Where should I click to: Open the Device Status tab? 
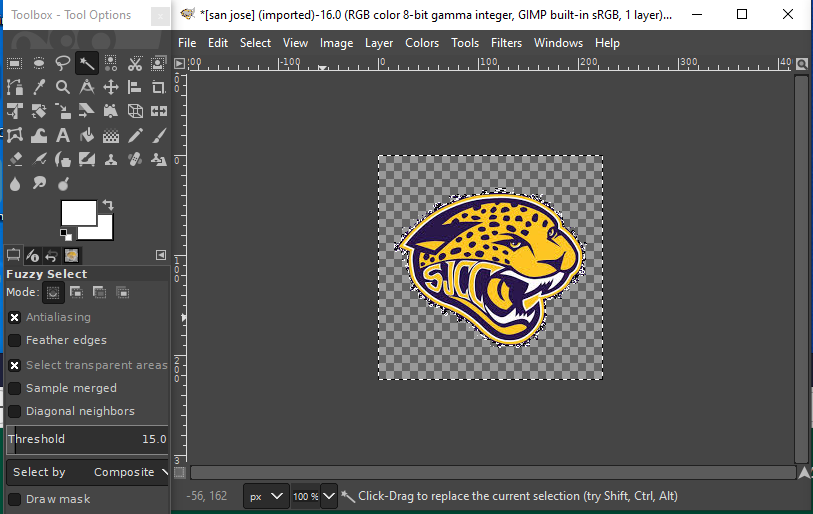[33, 255]
